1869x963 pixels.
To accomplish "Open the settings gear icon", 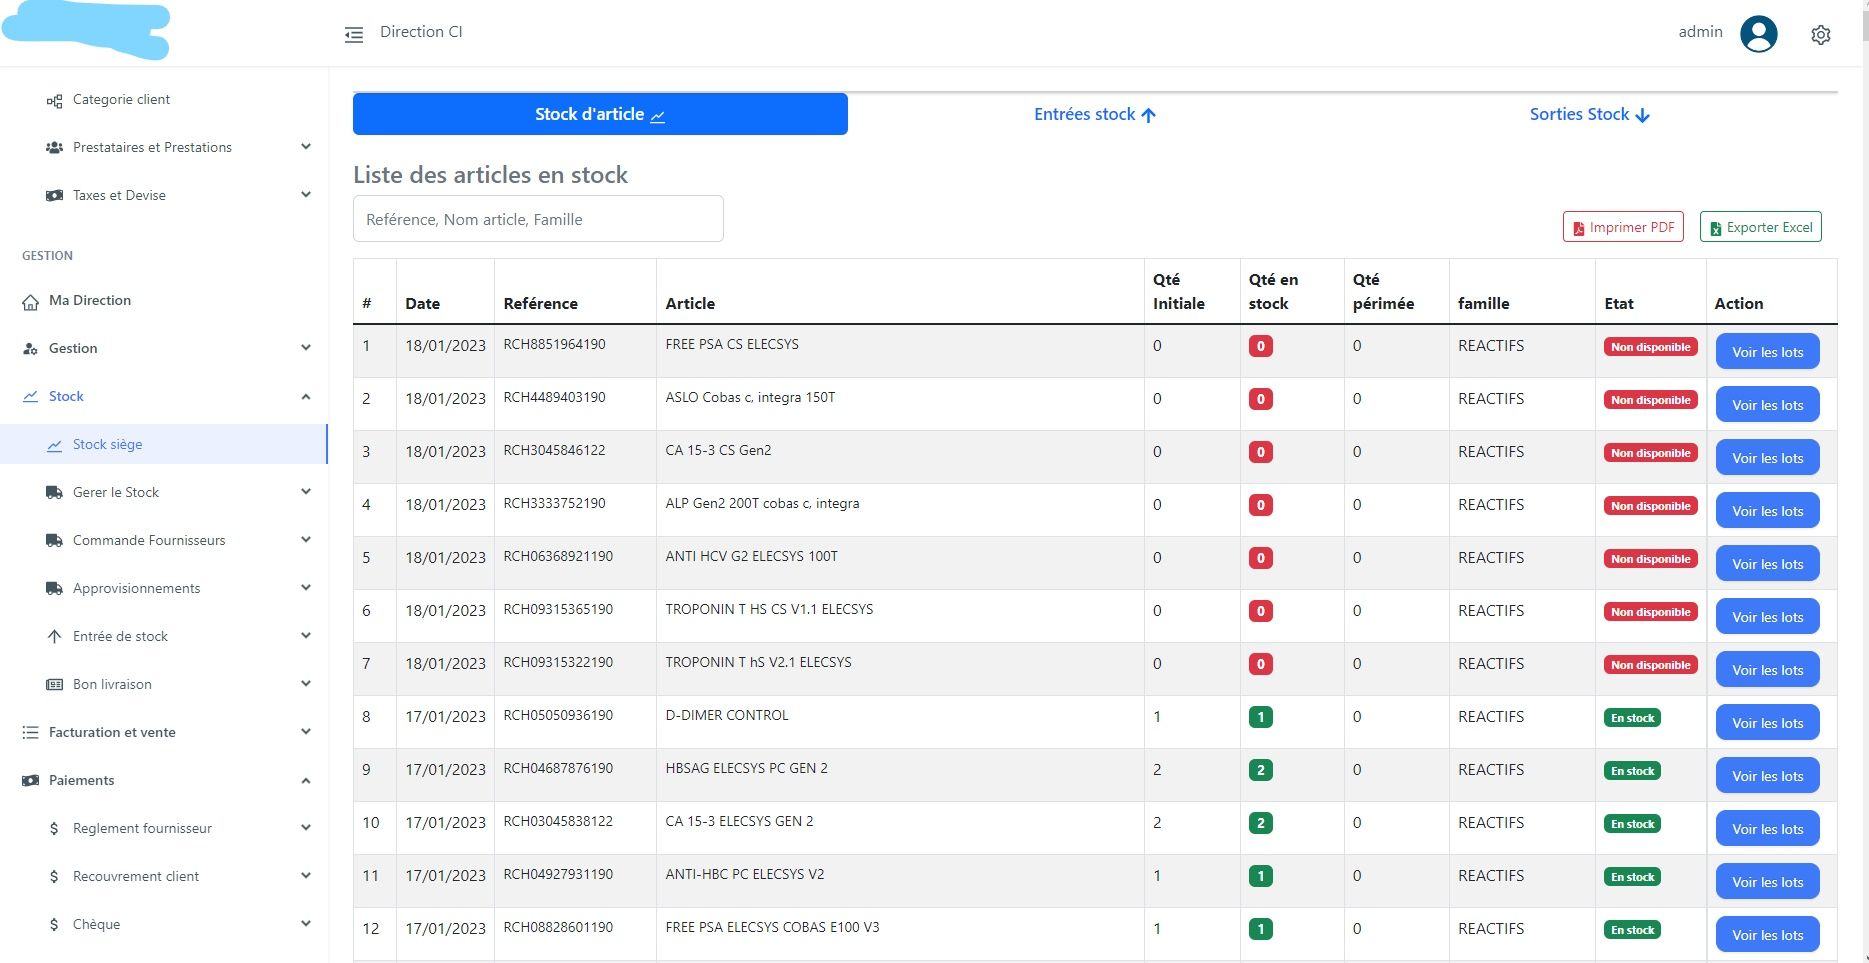I will pos(1820,35).
